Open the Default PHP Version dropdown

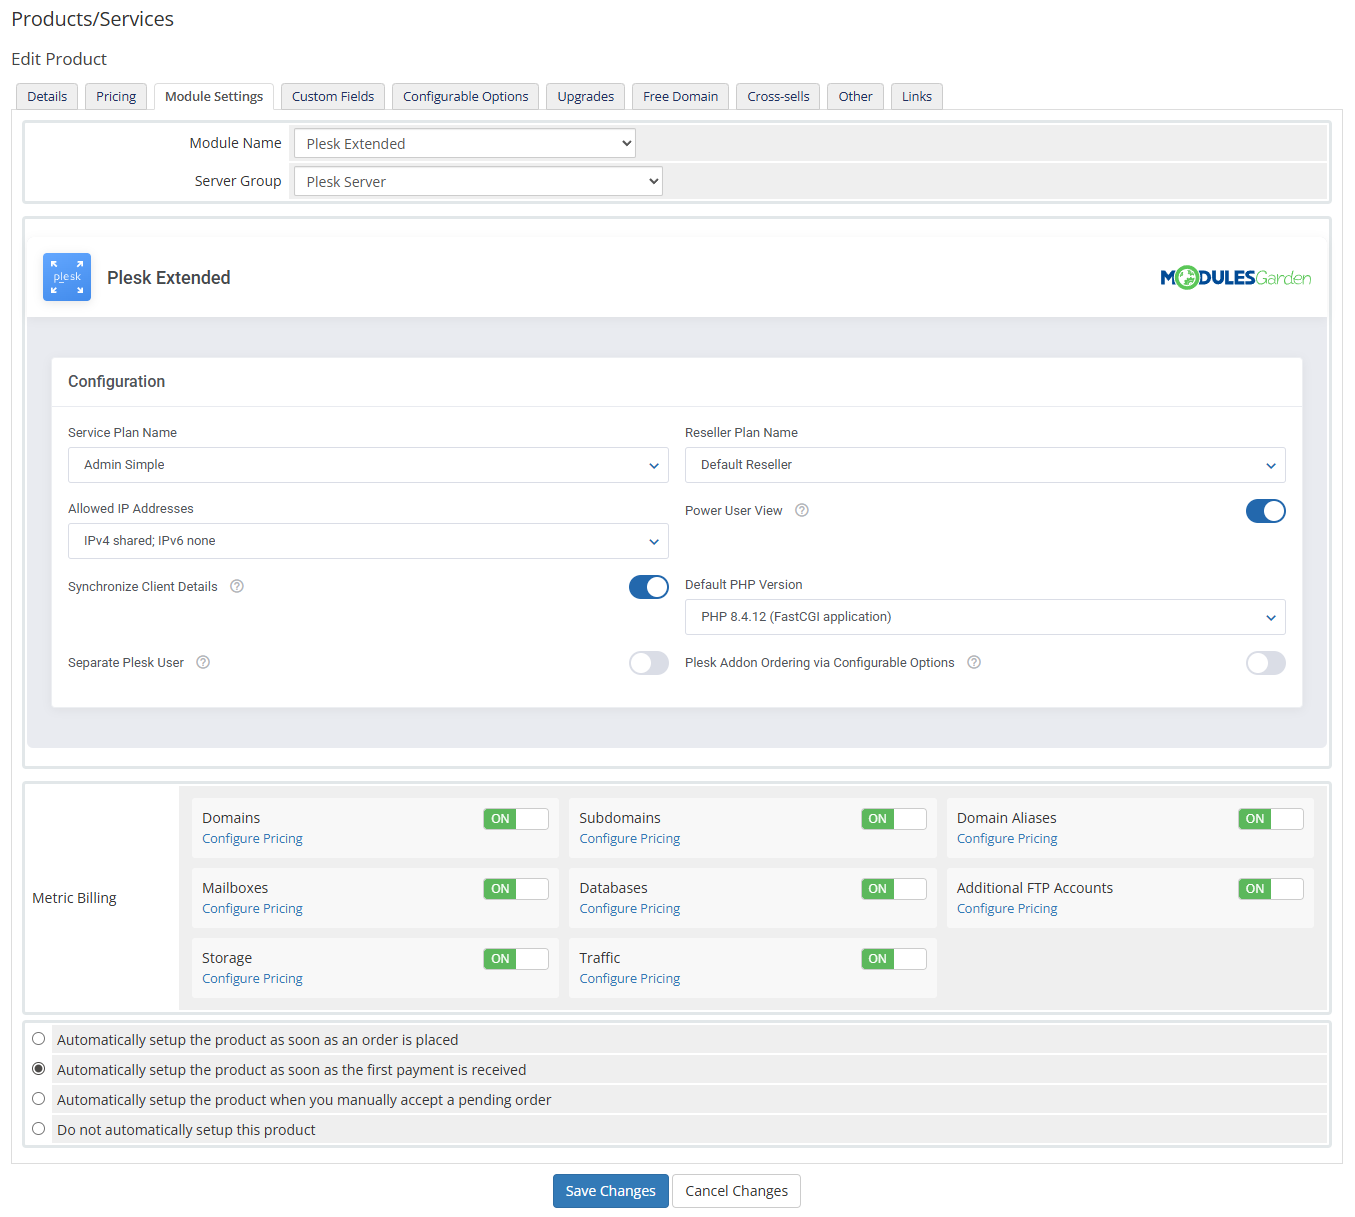(984, 617)
